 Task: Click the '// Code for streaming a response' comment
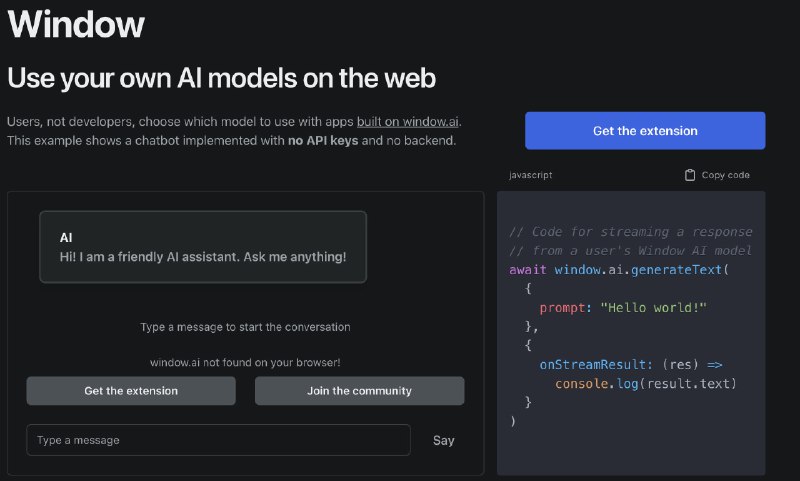coord(631,232)
